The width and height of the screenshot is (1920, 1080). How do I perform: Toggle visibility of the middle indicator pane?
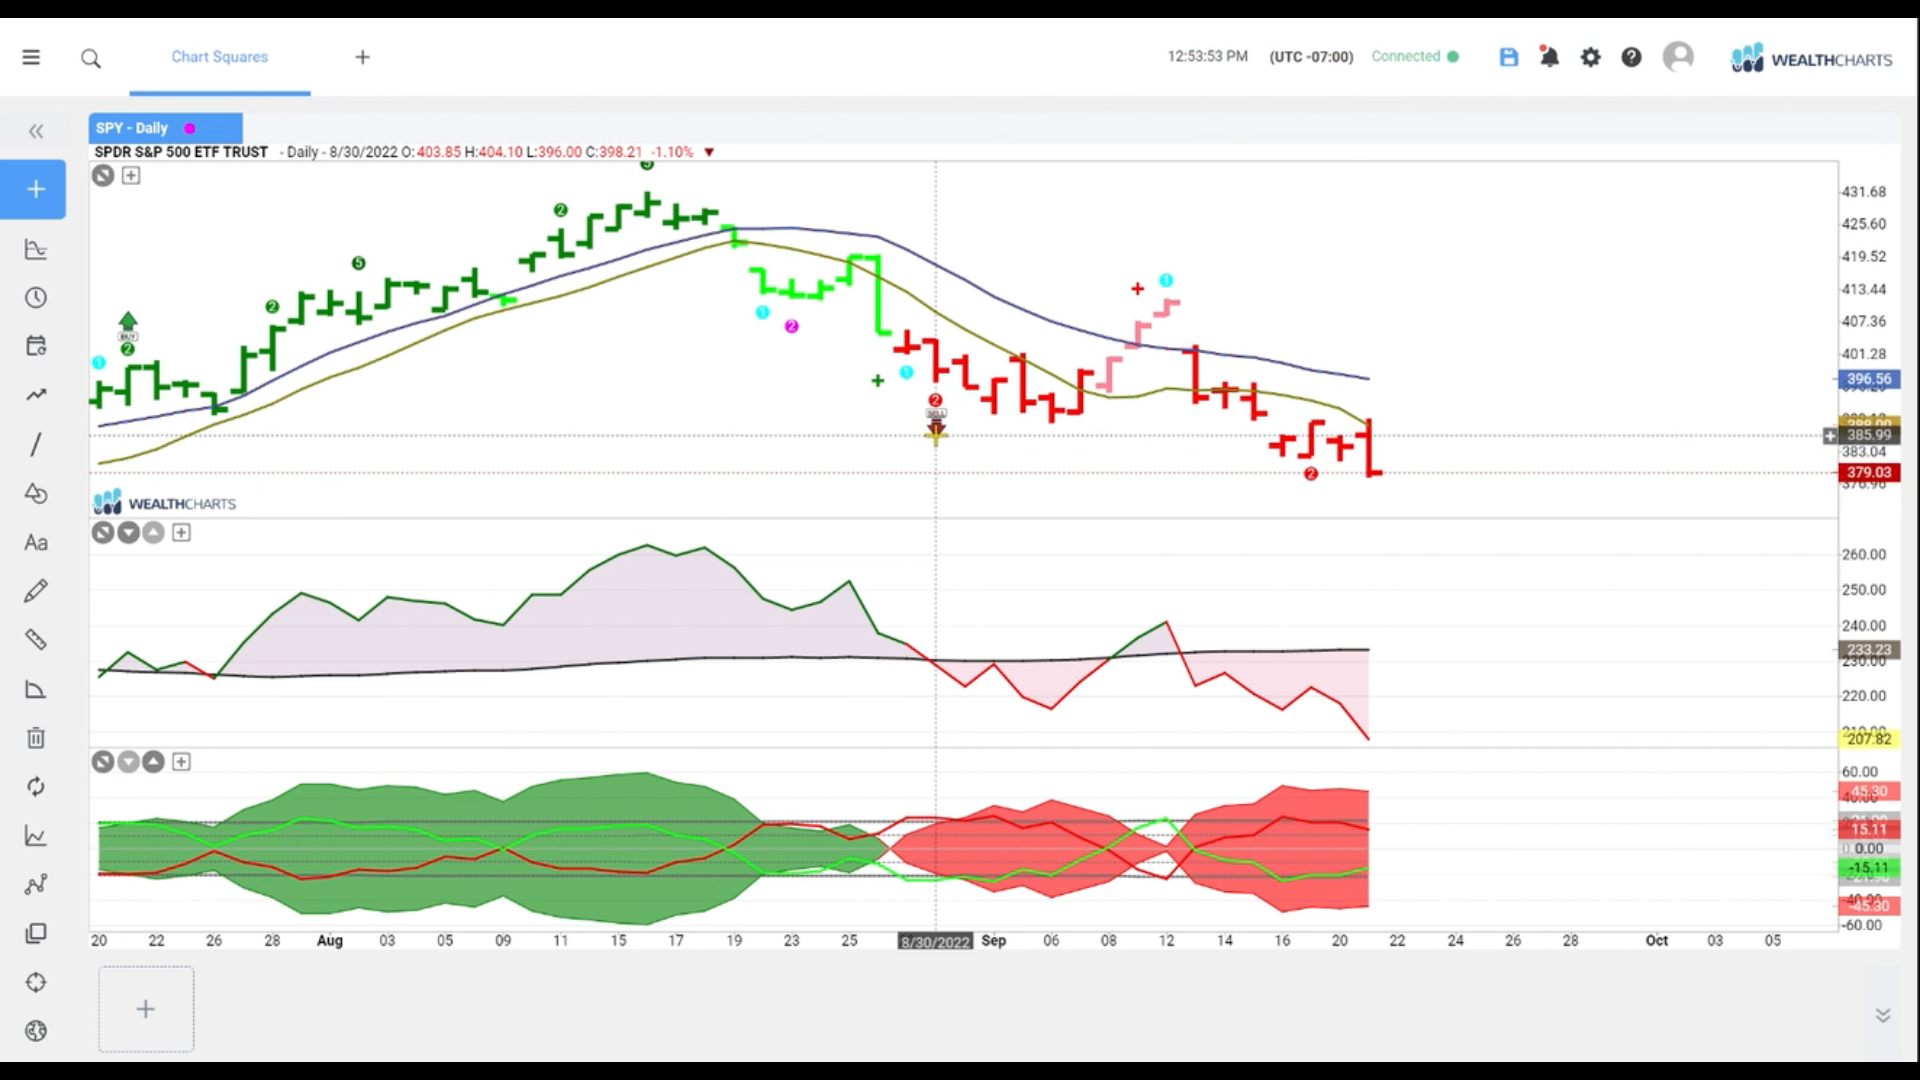tap(103, 533)
